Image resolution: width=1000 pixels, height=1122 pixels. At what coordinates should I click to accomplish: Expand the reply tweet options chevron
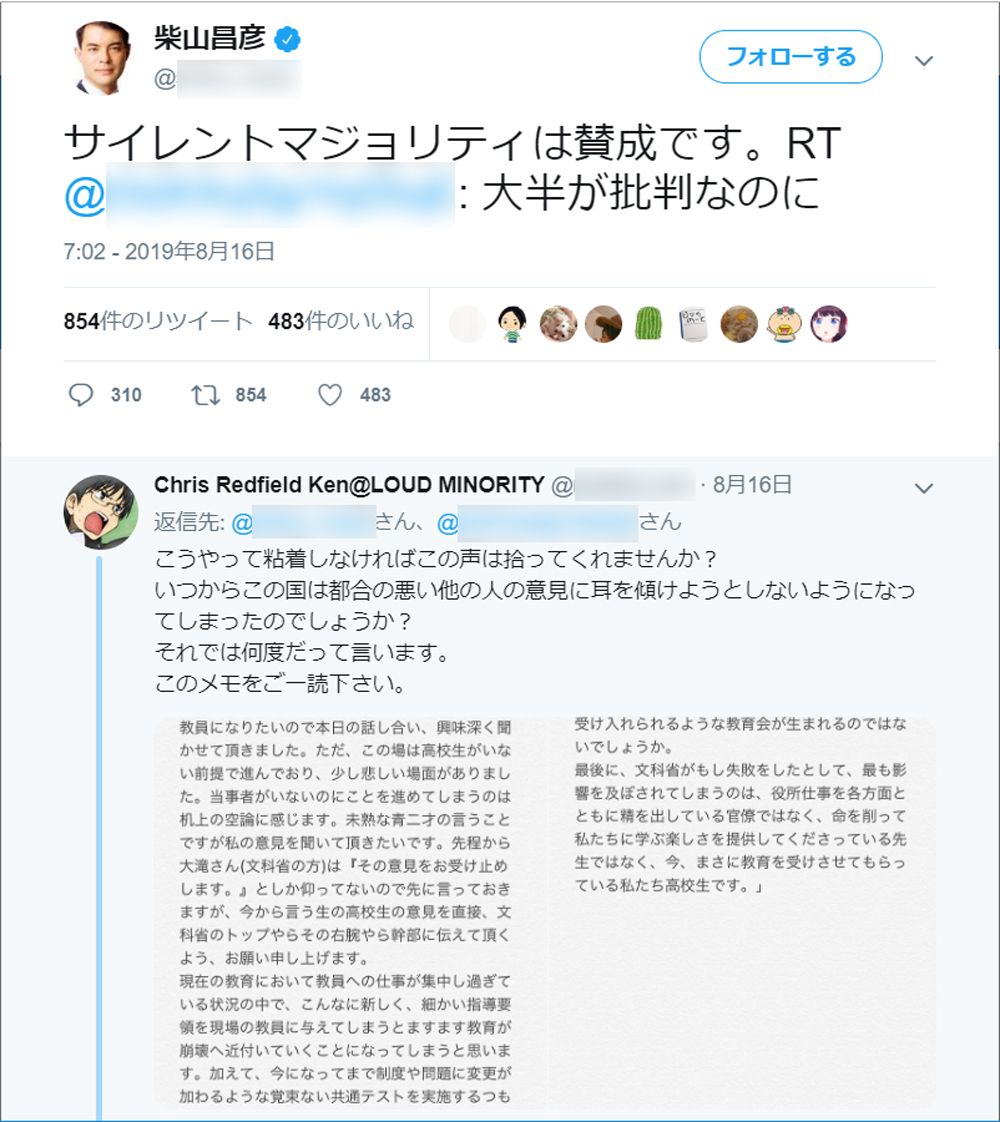coord(924,489)
